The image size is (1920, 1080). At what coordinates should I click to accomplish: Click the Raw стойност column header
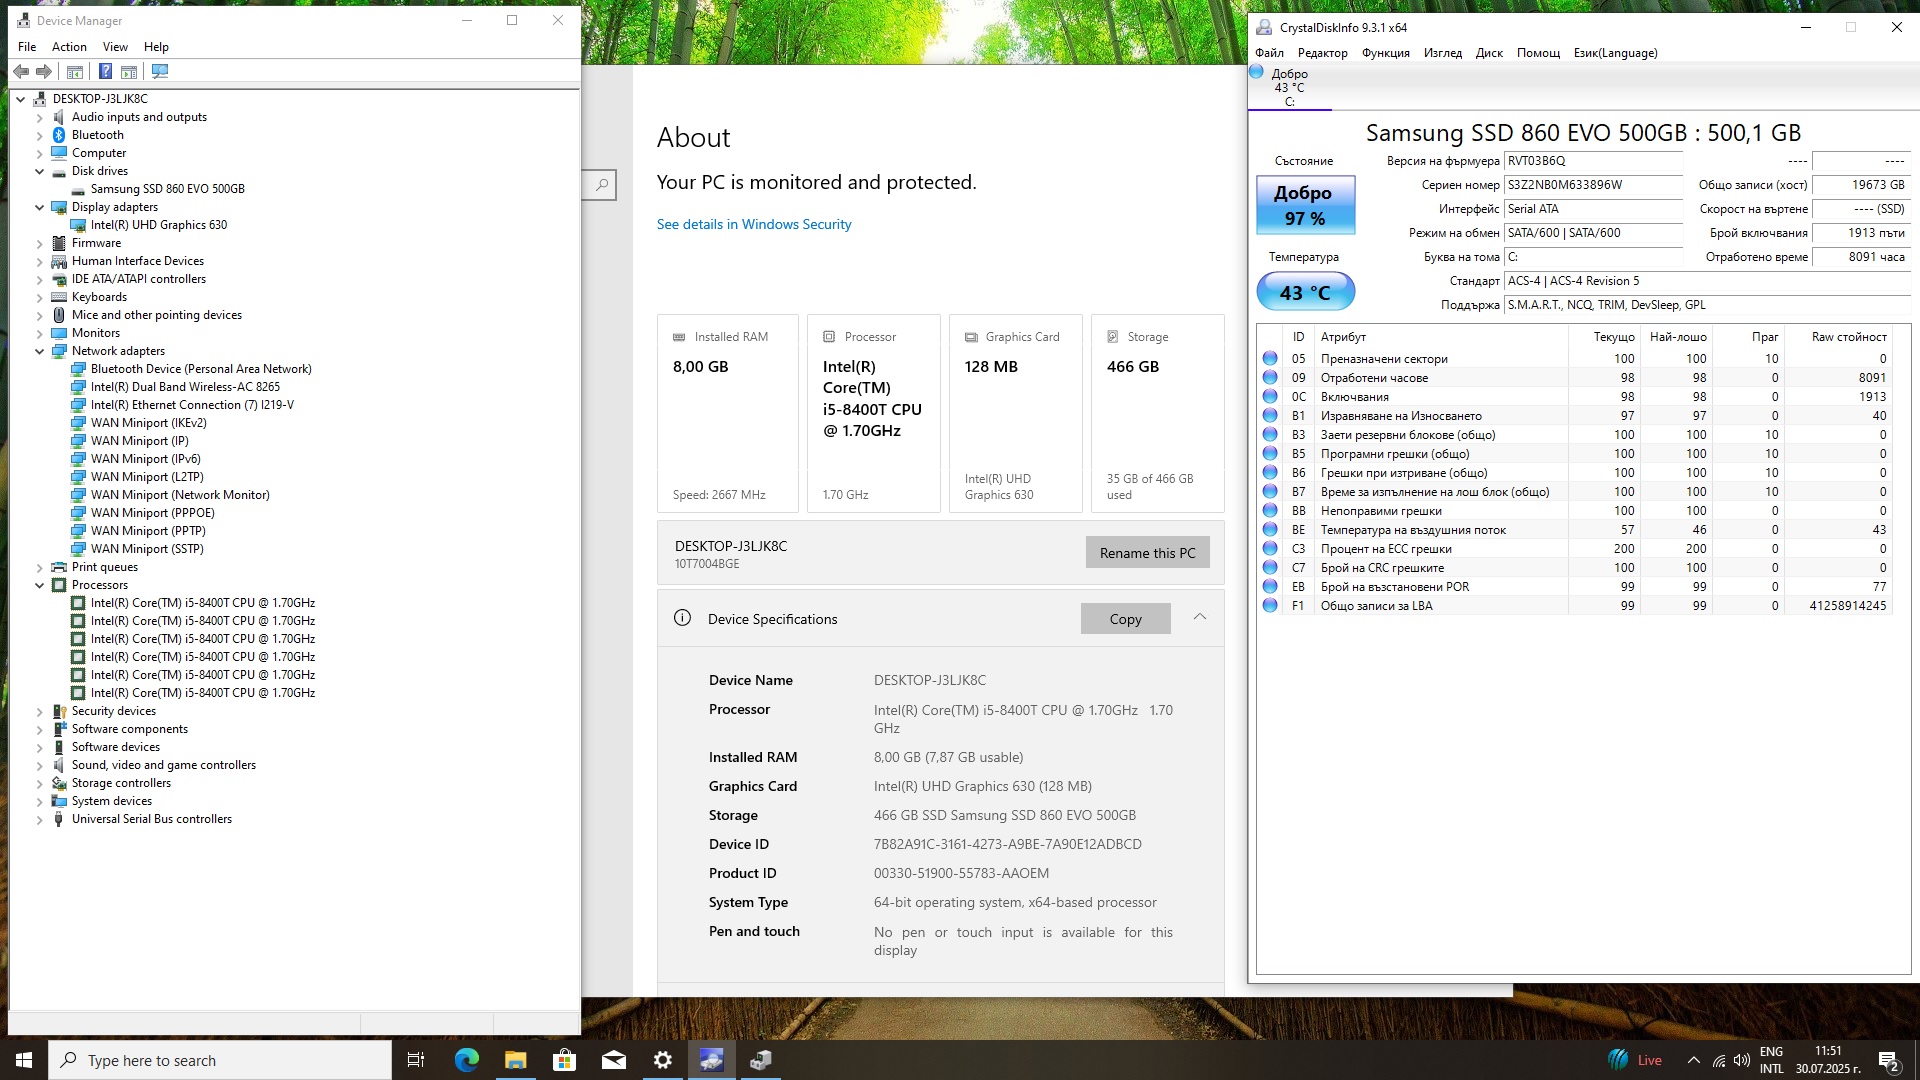(1849, 337)
